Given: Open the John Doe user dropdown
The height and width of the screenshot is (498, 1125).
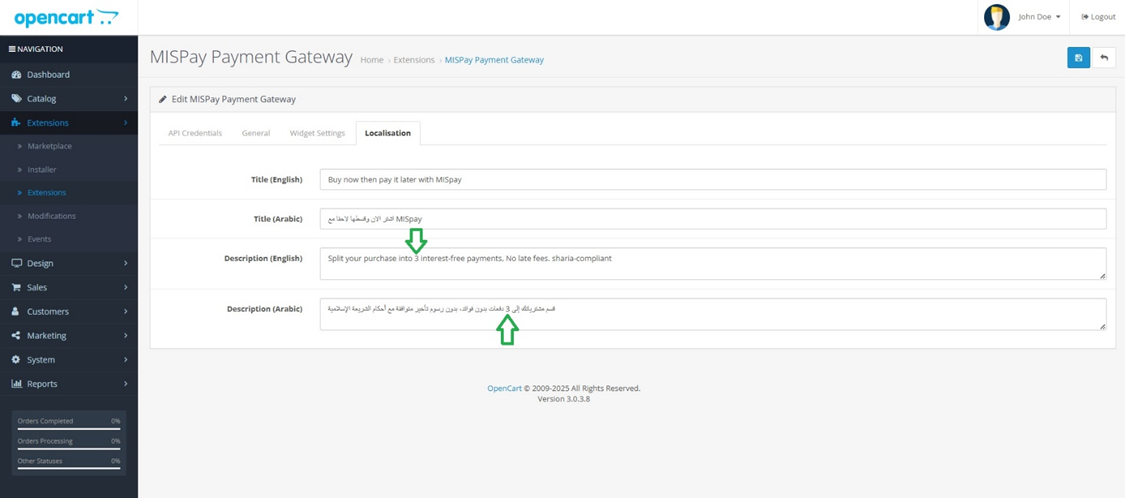Looking at the screenshot, I should [x=1039, y=17].
